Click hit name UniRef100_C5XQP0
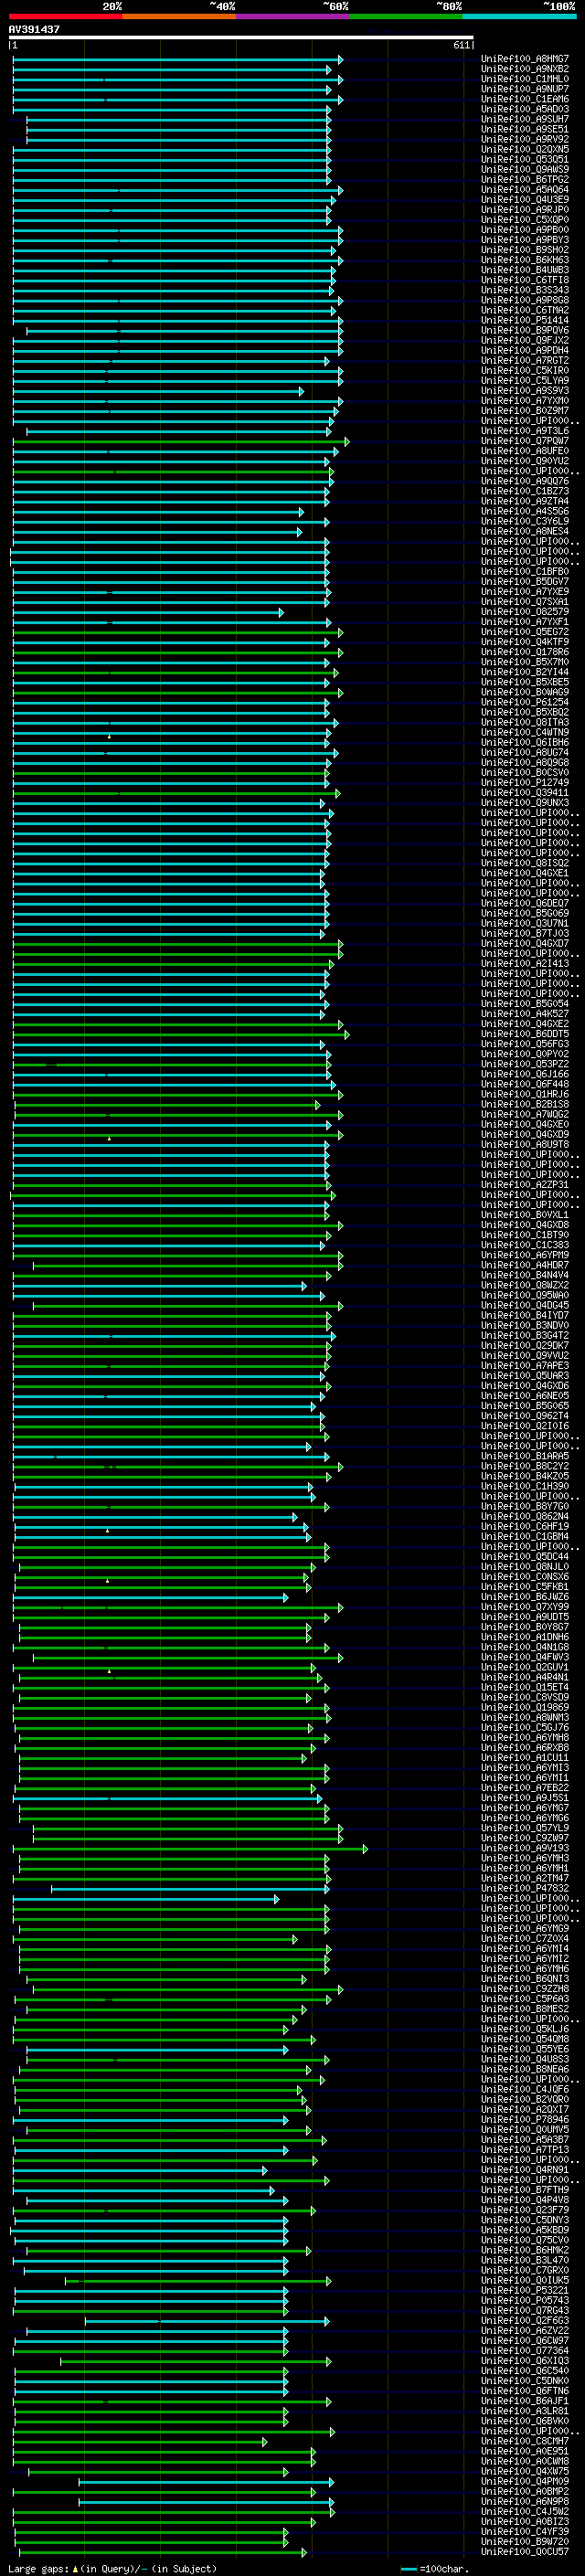The height and width of the screenshot is (2576, 585). 525,219
